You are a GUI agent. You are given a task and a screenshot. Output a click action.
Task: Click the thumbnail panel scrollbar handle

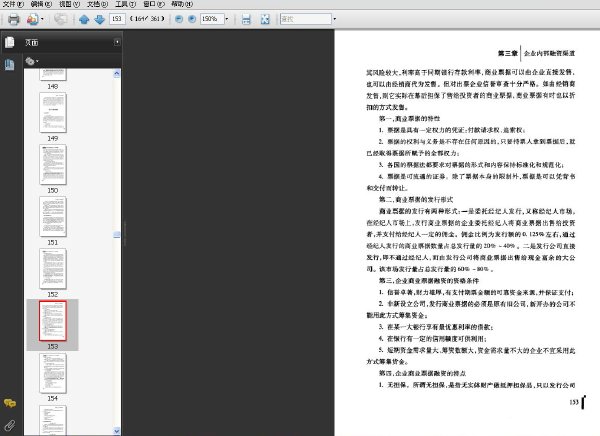pos(117,234)
